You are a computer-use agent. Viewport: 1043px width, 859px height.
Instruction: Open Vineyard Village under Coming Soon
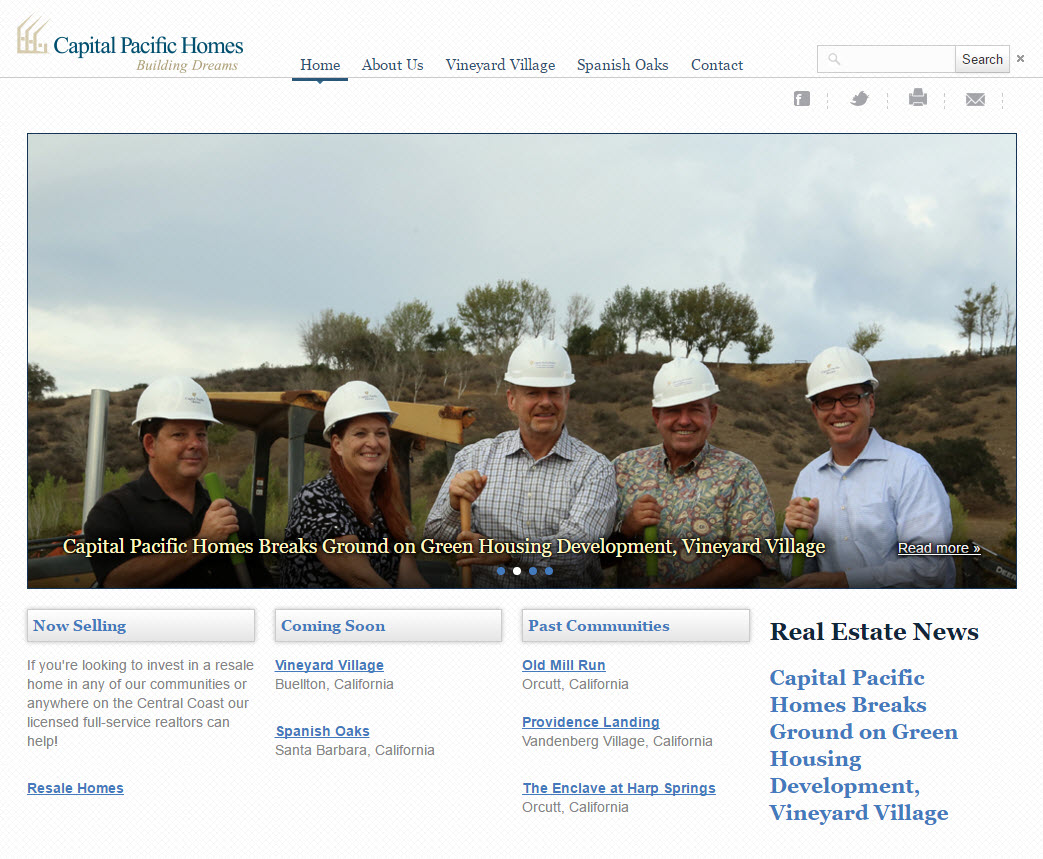pos(329,665)
